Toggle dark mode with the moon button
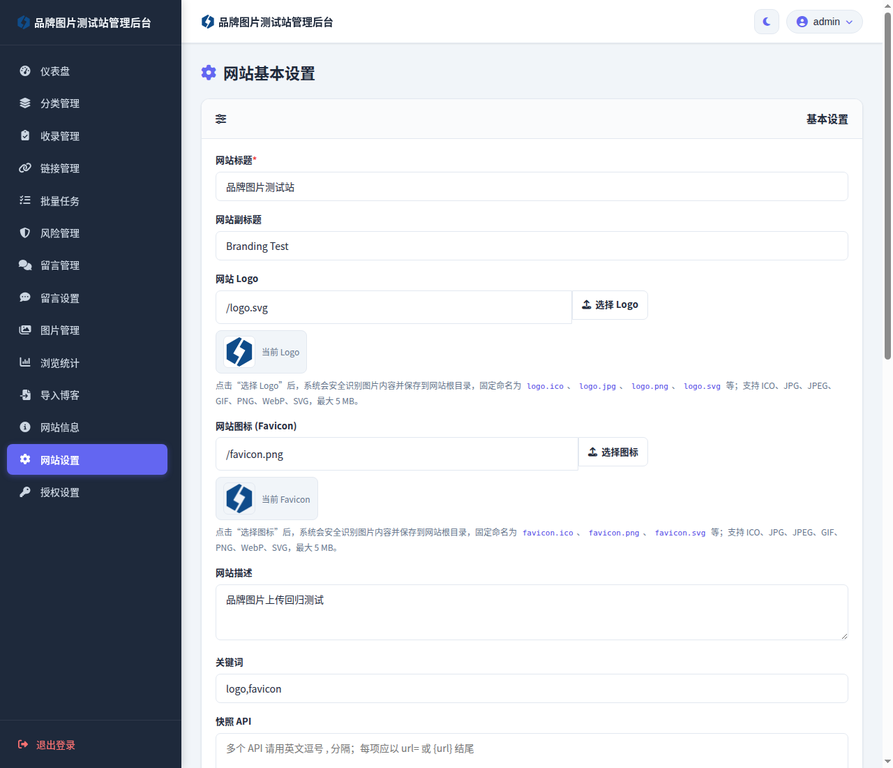The height and width of the screenshot is (768, 893). point(767,22)
